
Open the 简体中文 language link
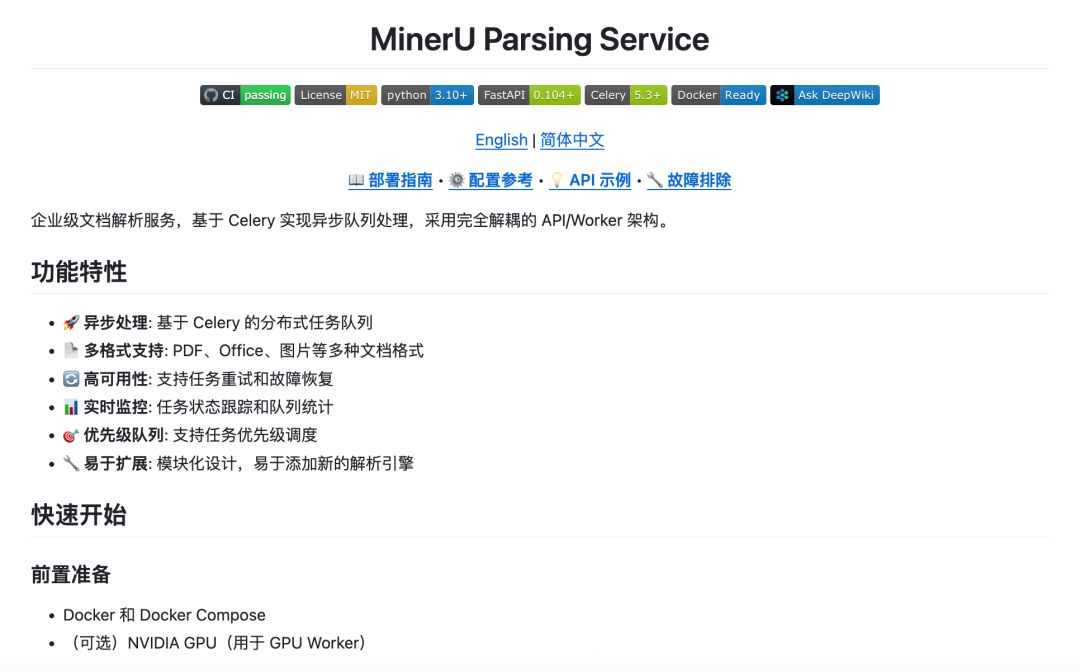572,140
